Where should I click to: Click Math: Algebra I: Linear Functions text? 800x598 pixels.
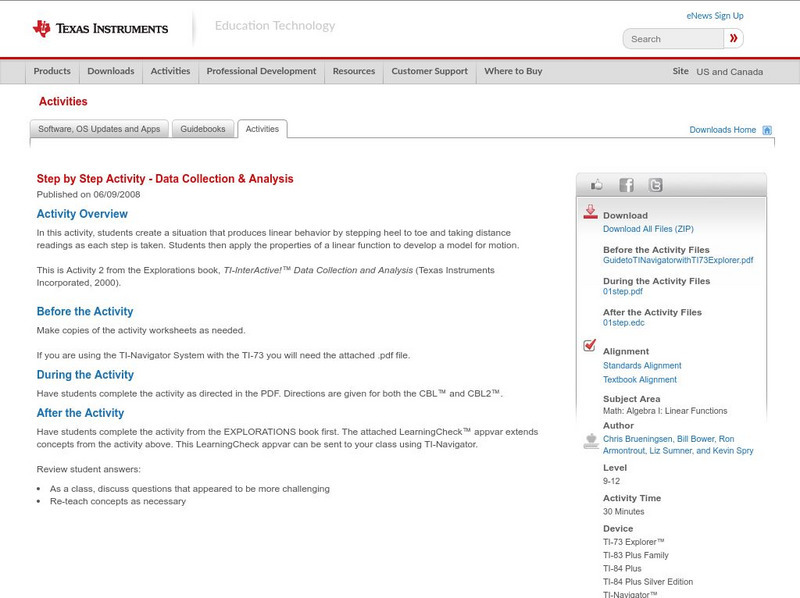click(665, 411)
